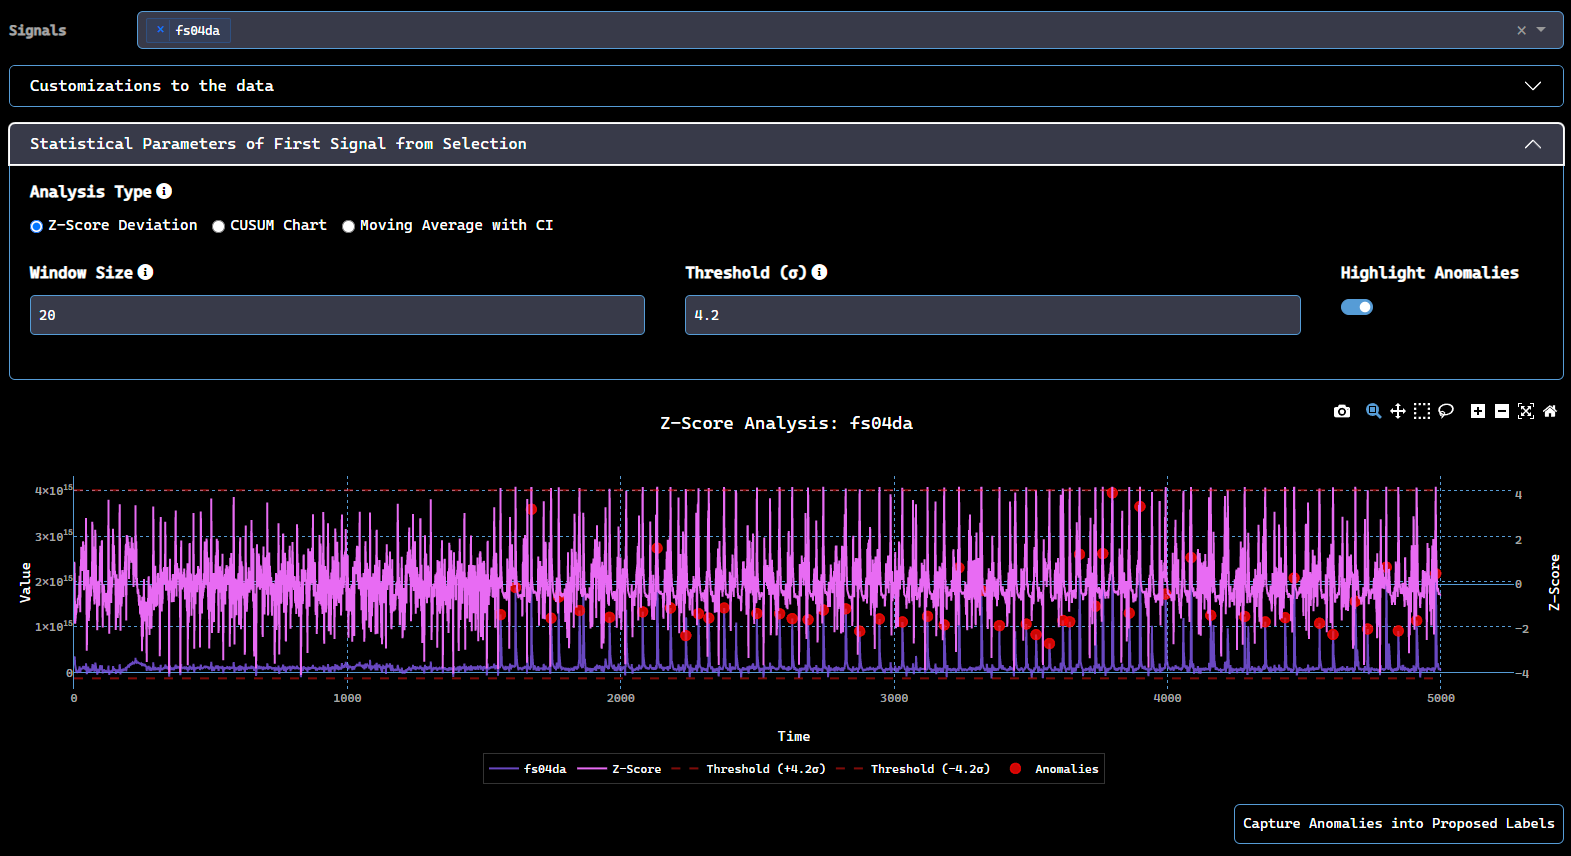Toggle the Highlight Anomalies switch

1357,307
